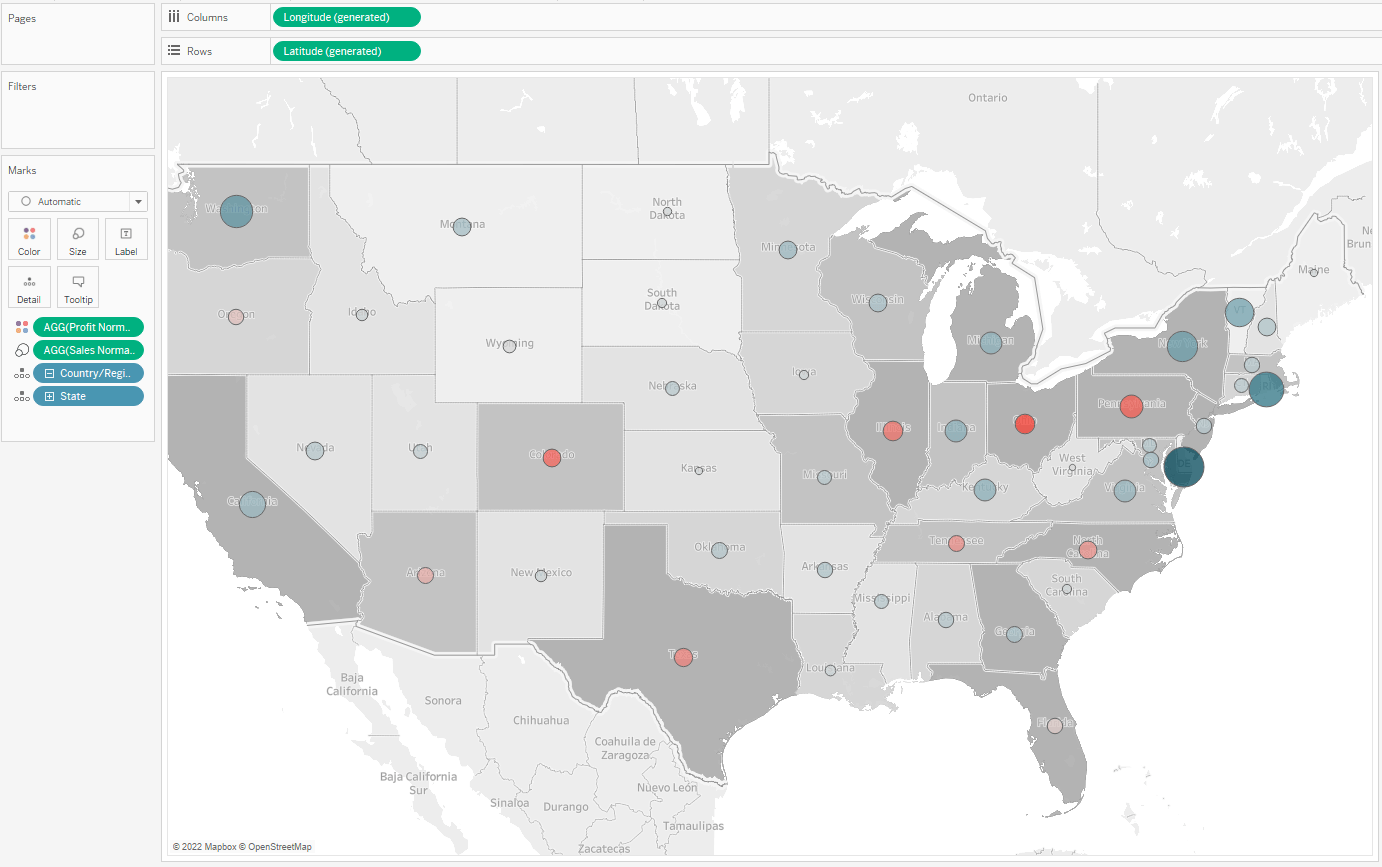
Task: Click color icon beside AGG(Profit Norm..) pill
Action: click(21, 327)
